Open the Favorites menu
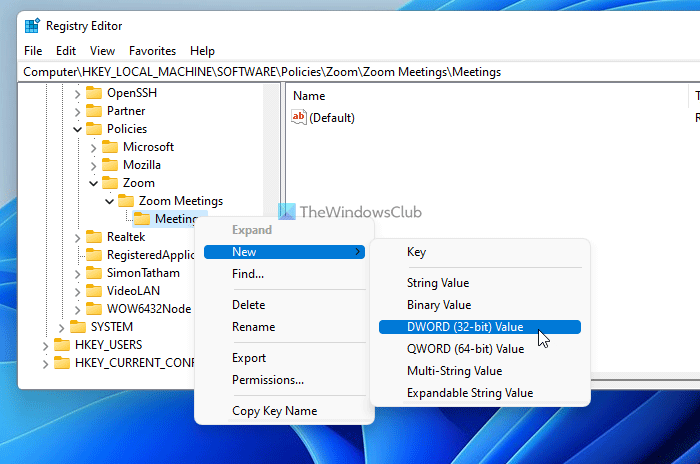The height and width of the screenshot is (464, 700). click(x=152, y=51)
